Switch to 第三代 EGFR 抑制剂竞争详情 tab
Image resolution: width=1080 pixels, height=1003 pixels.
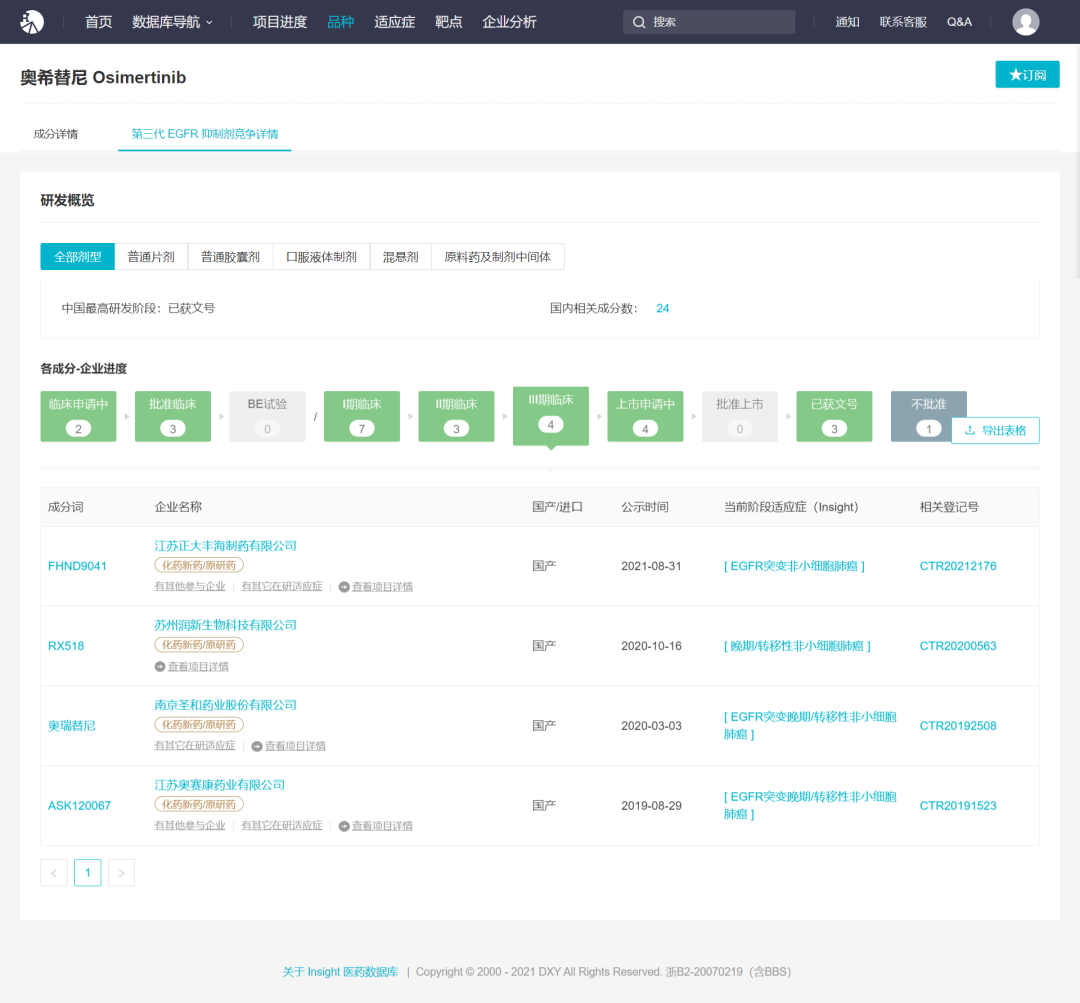point(205,134)
